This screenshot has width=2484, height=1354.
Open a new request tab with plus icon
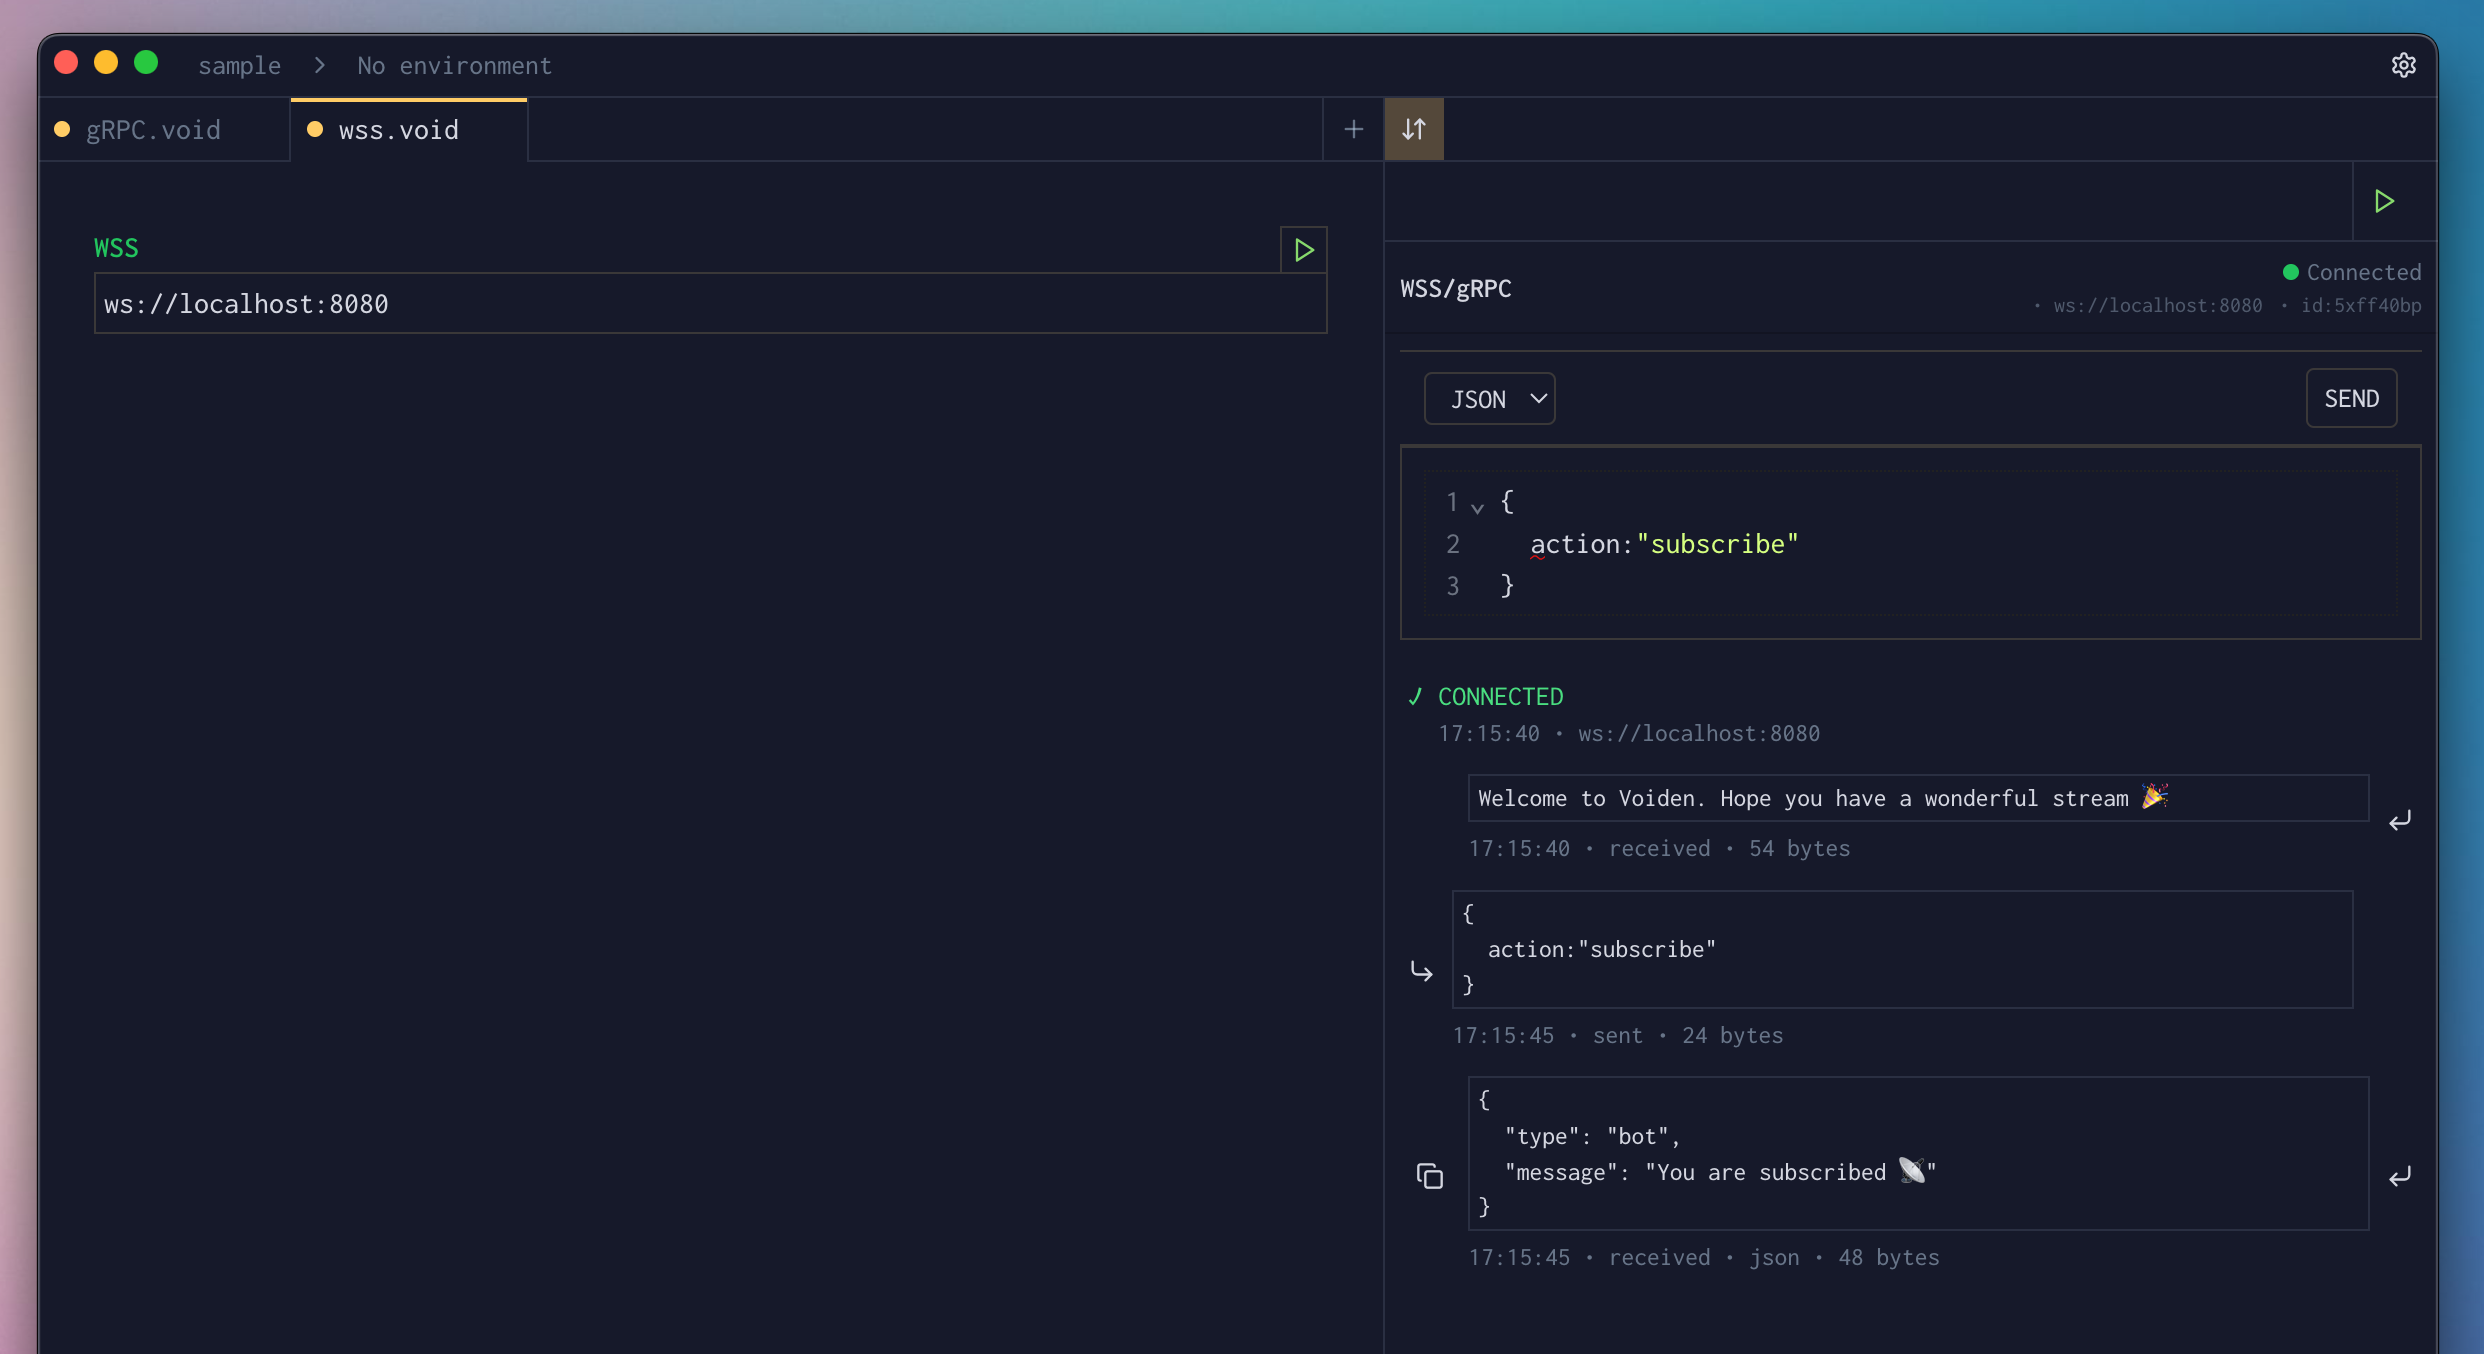(x=1352, y=128)
